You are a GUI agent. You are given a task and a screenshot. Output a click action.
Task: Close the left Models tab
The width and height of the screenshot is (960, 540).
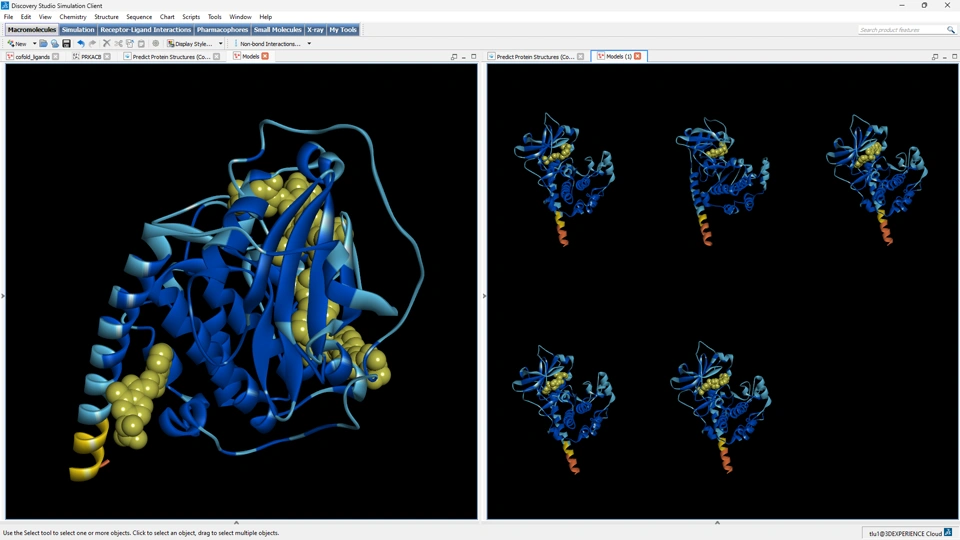[x=265, y=56]
